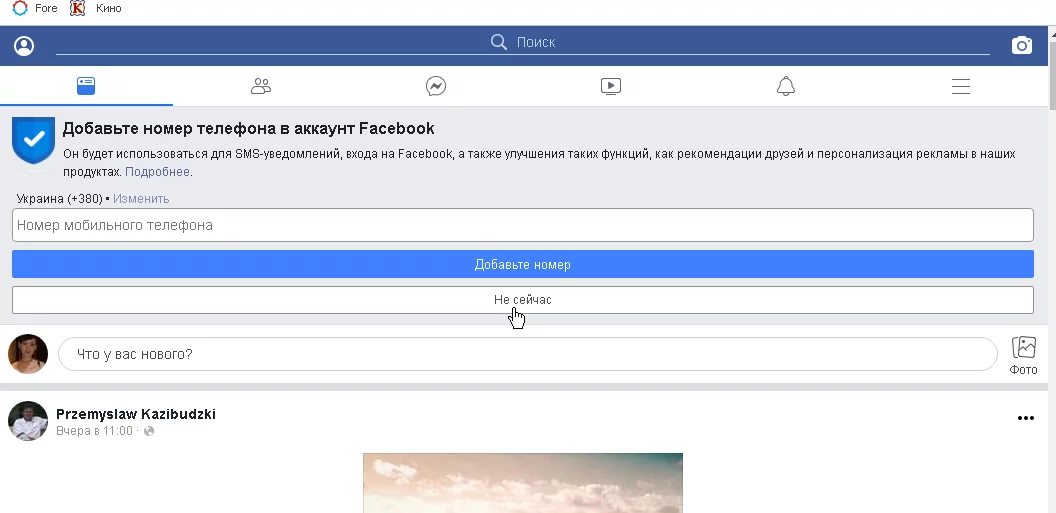Switch to the News Feed tab
Image resolution: width=1056 pixels, height=513 pixels.
86,86
